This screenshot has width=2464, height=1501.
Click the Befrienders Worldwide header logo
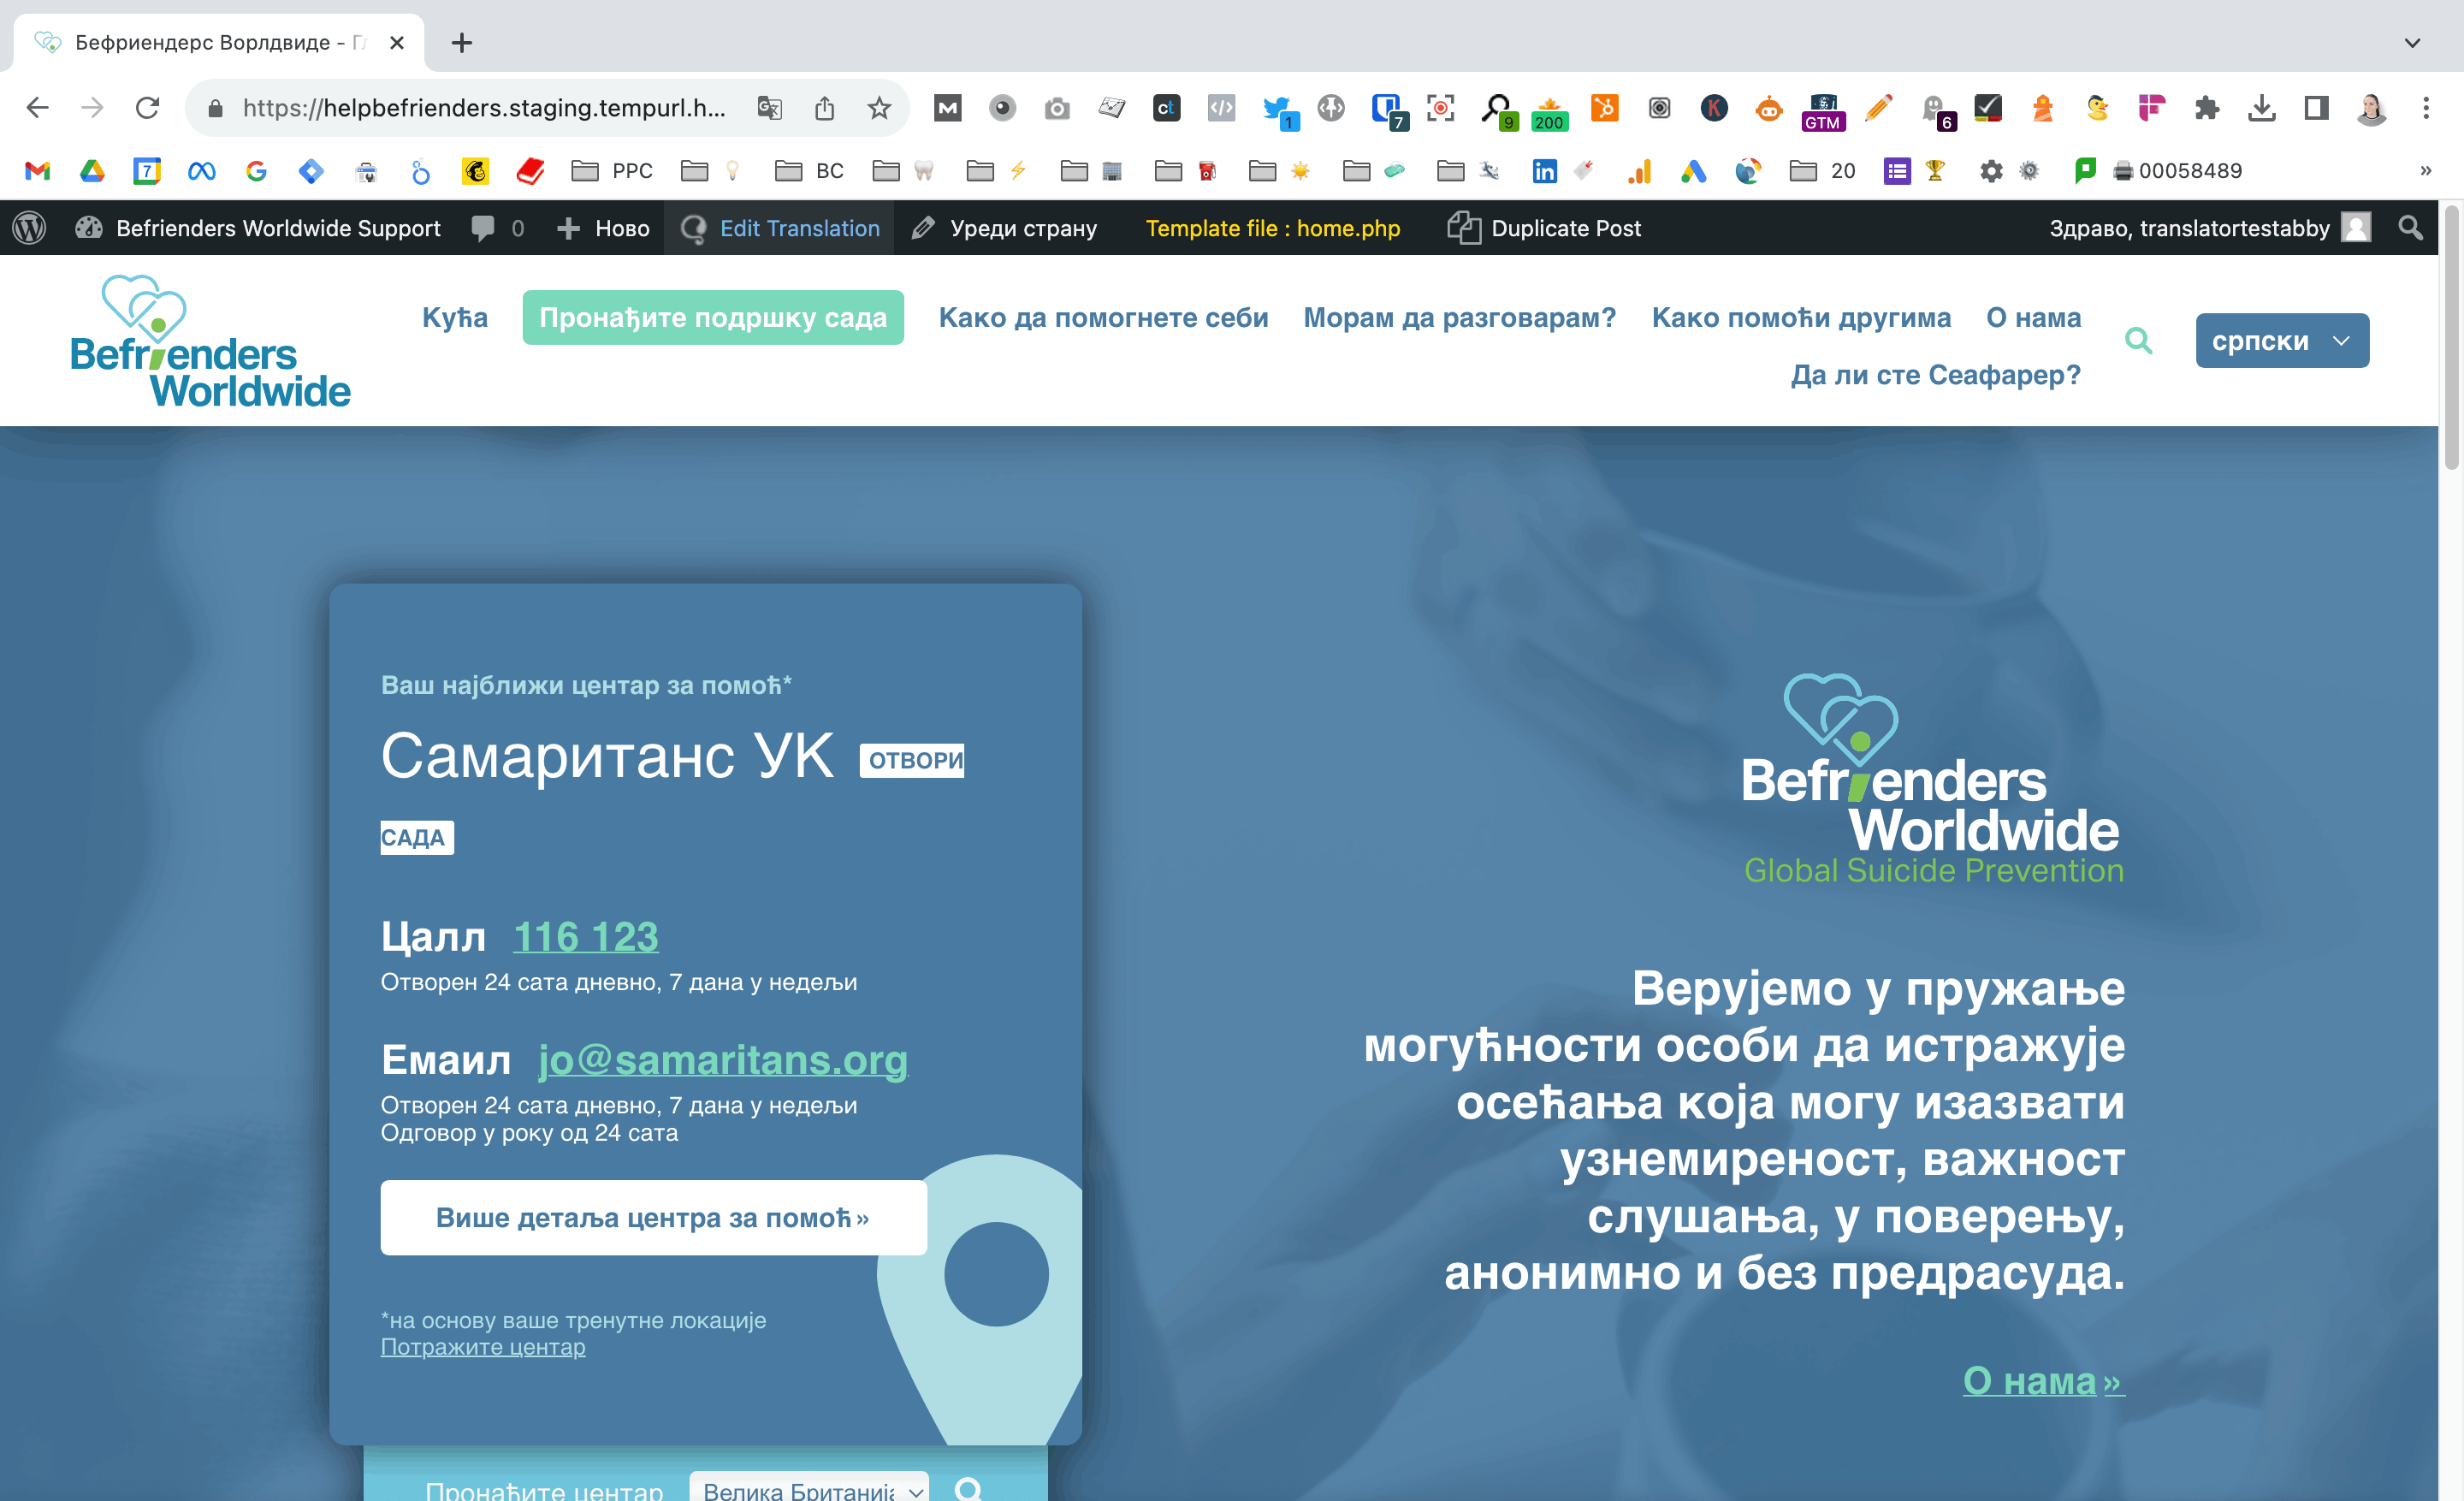point(210,341)
